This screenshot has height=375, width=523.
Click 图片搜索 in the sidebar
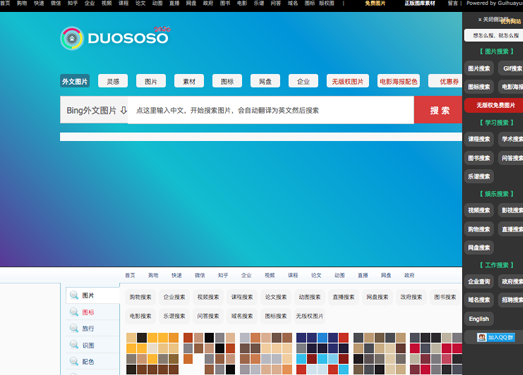(479, 68)
